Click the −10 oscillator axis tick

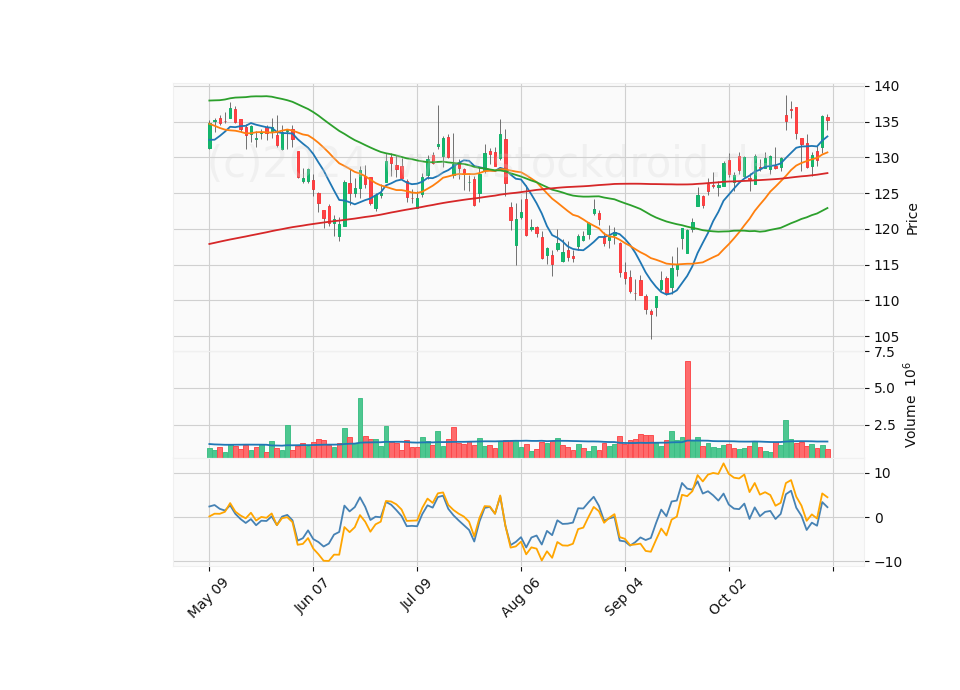(888, 562)
